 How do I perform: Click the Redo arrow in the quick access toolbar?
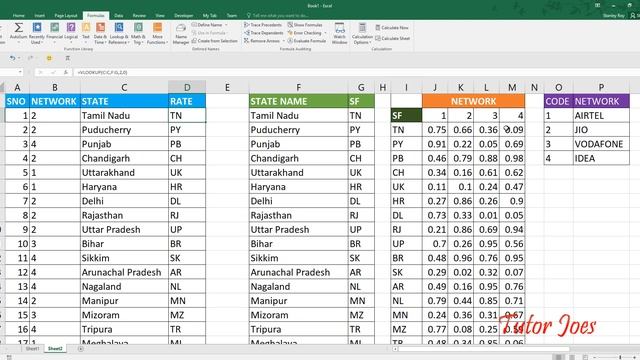tap(30, 58)
